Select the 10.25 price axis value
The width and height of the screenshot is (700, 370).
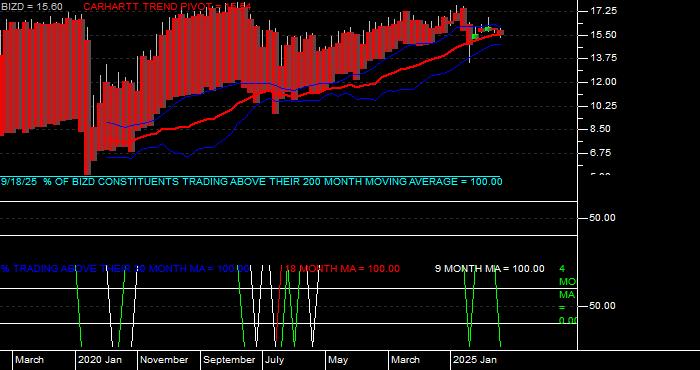[603, 106]
